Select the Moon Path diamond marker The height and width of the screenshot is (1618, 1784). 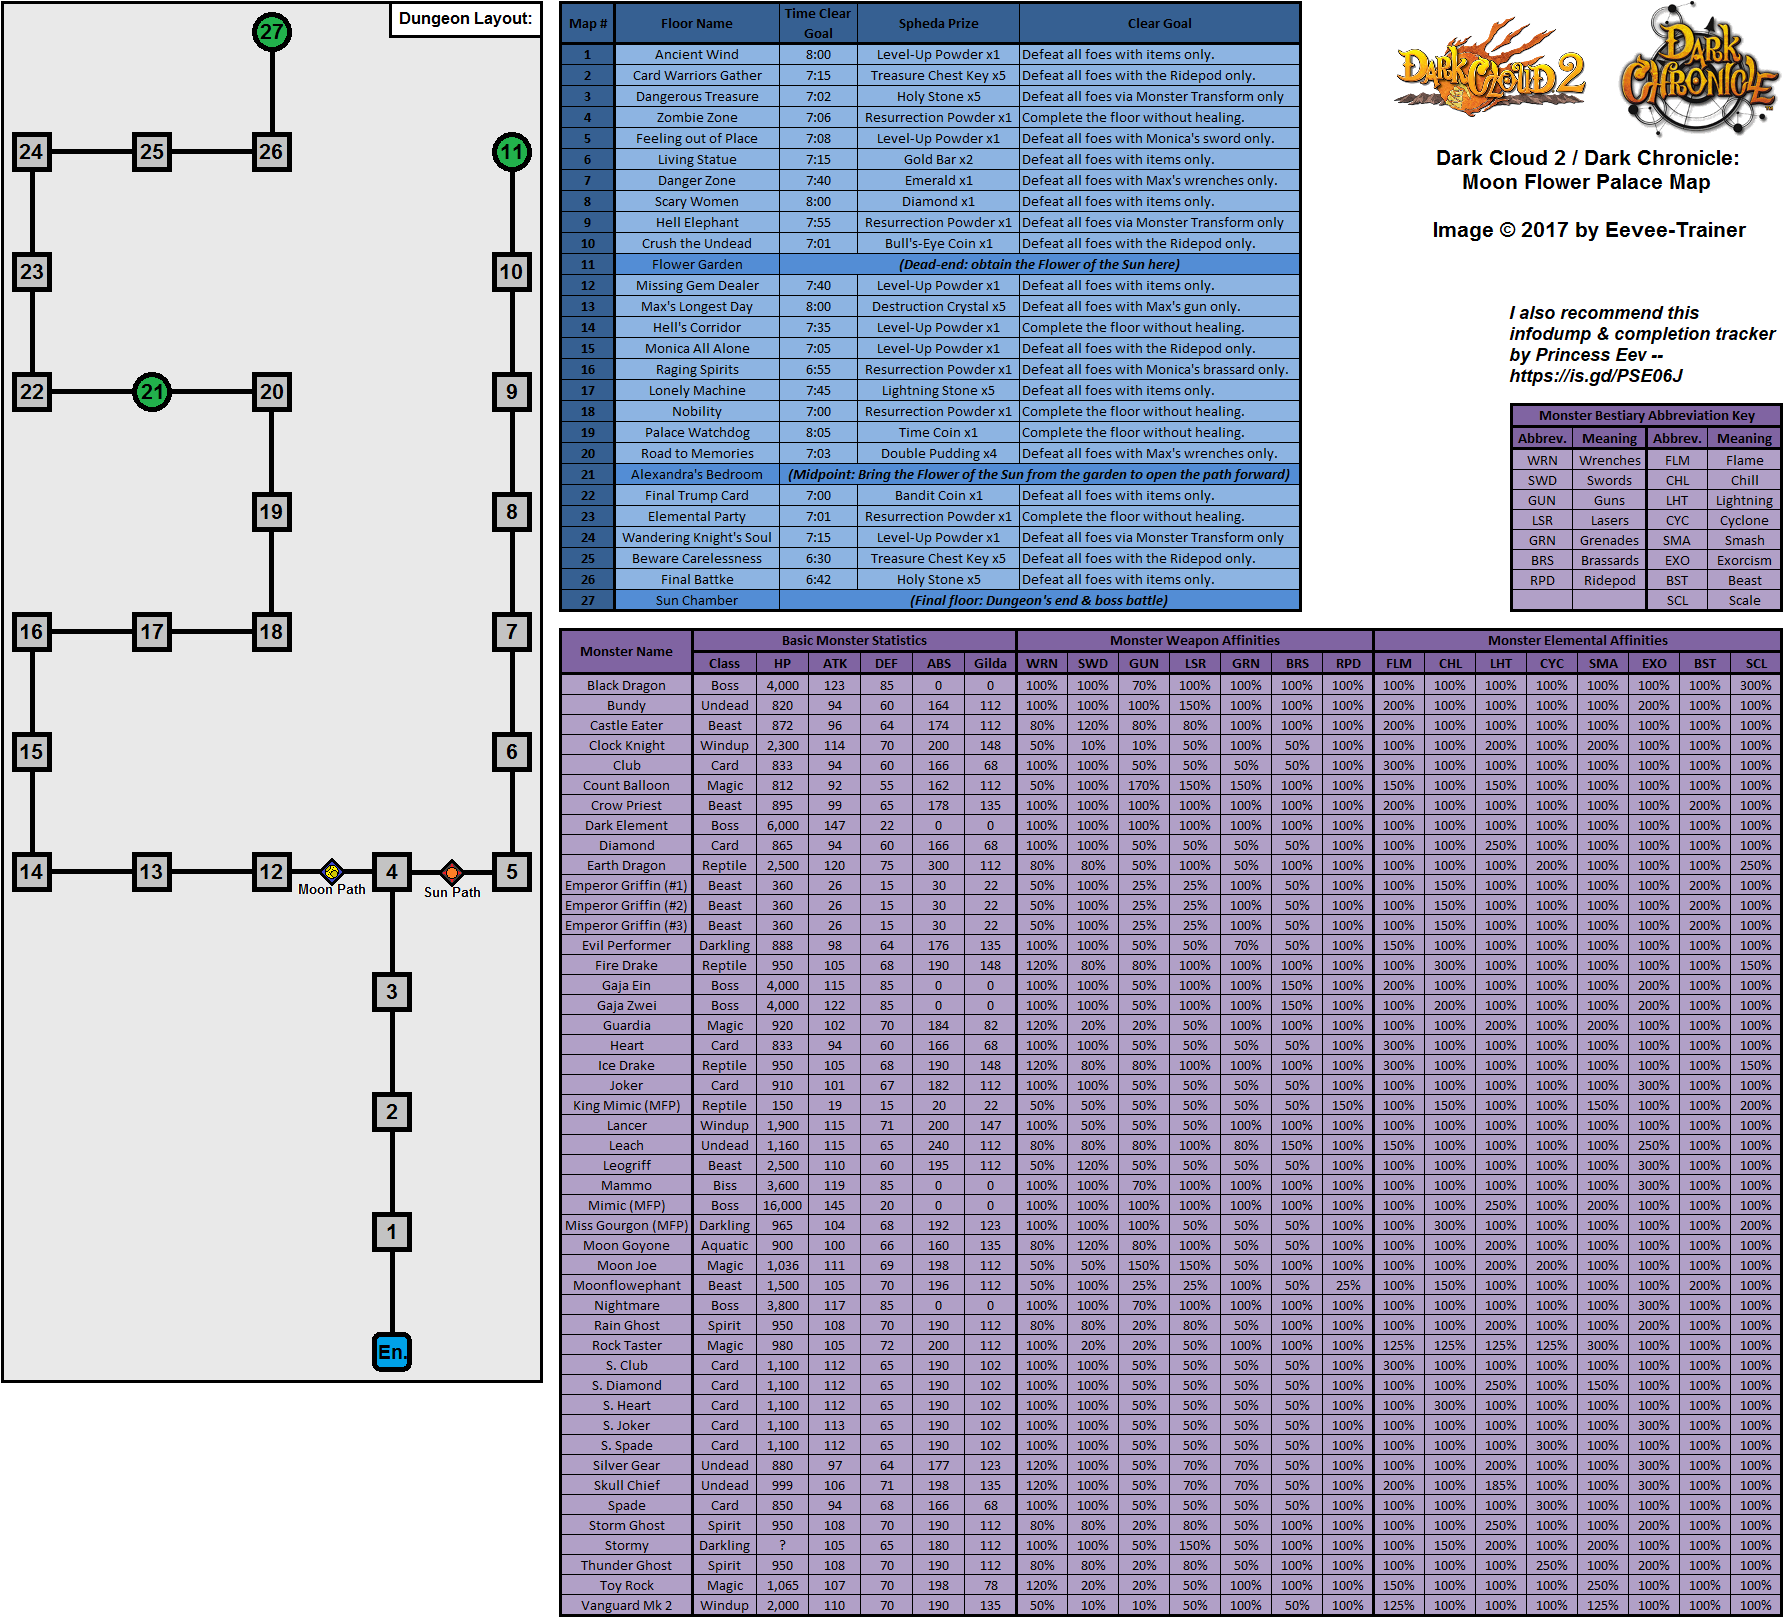332,871
